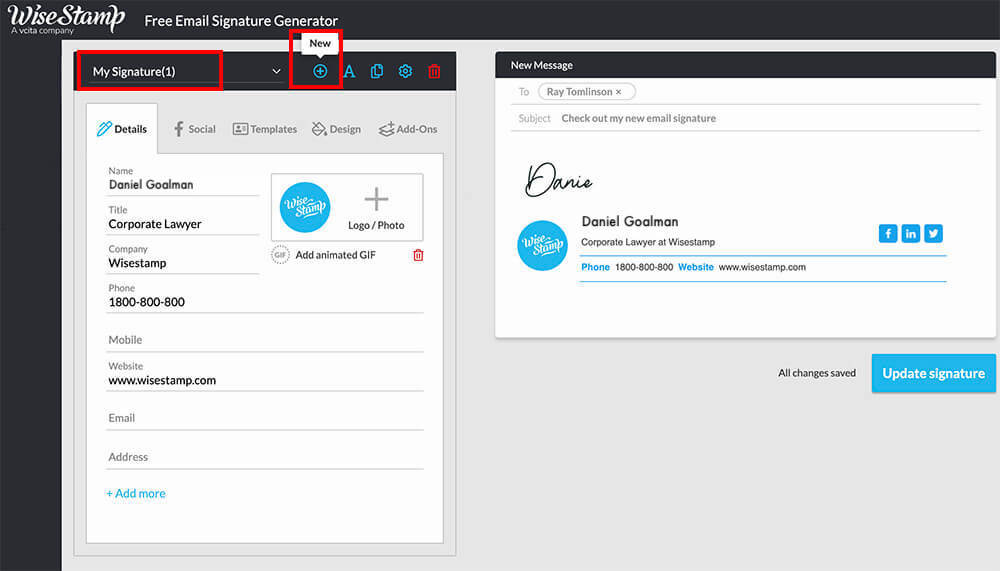Image resolution: width=1000 pixels, height=571 pixels.
Task: Click the WiseStamp logo in signature preview
Action: 542,246
